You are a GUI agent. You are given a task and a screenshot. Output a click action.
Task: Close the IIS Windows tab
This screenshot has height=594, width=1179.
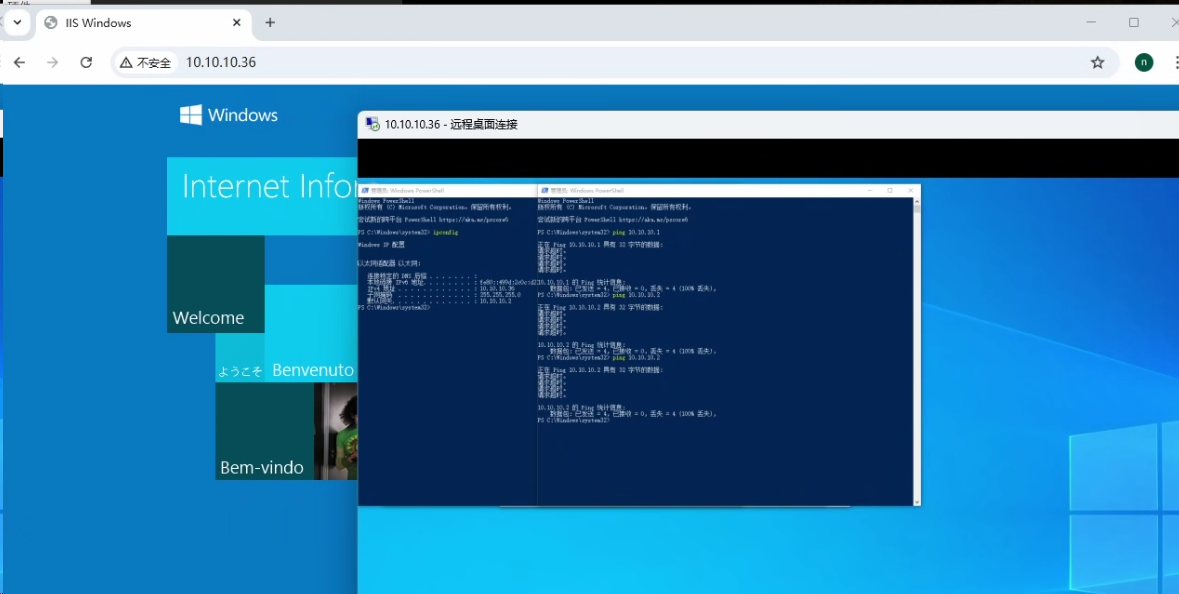237,22
